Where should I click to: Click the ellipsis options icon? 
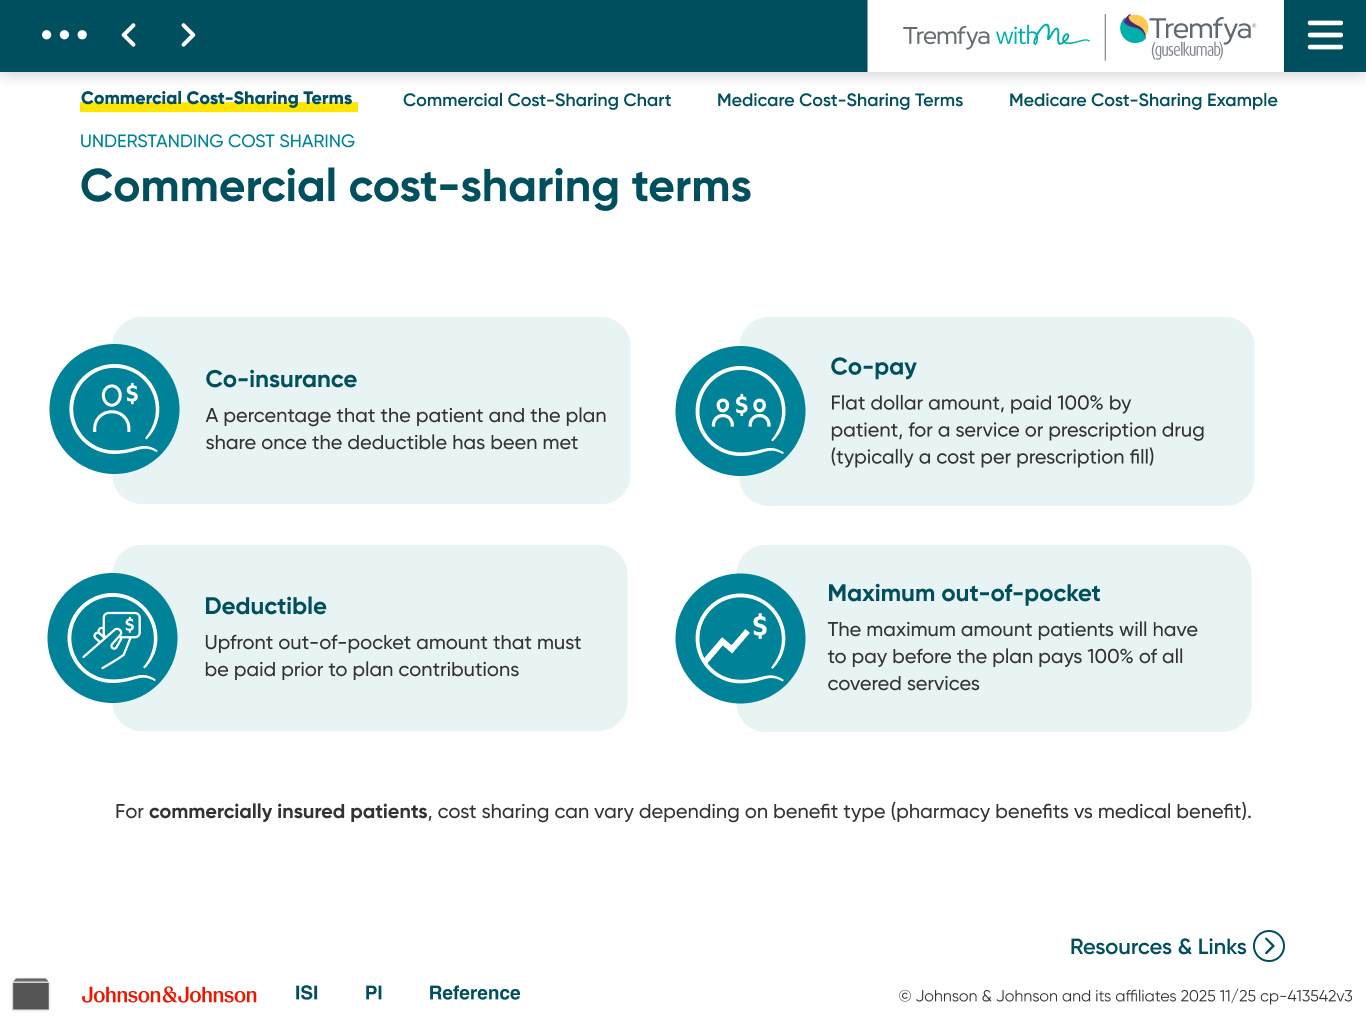click(x=64, y=35)
